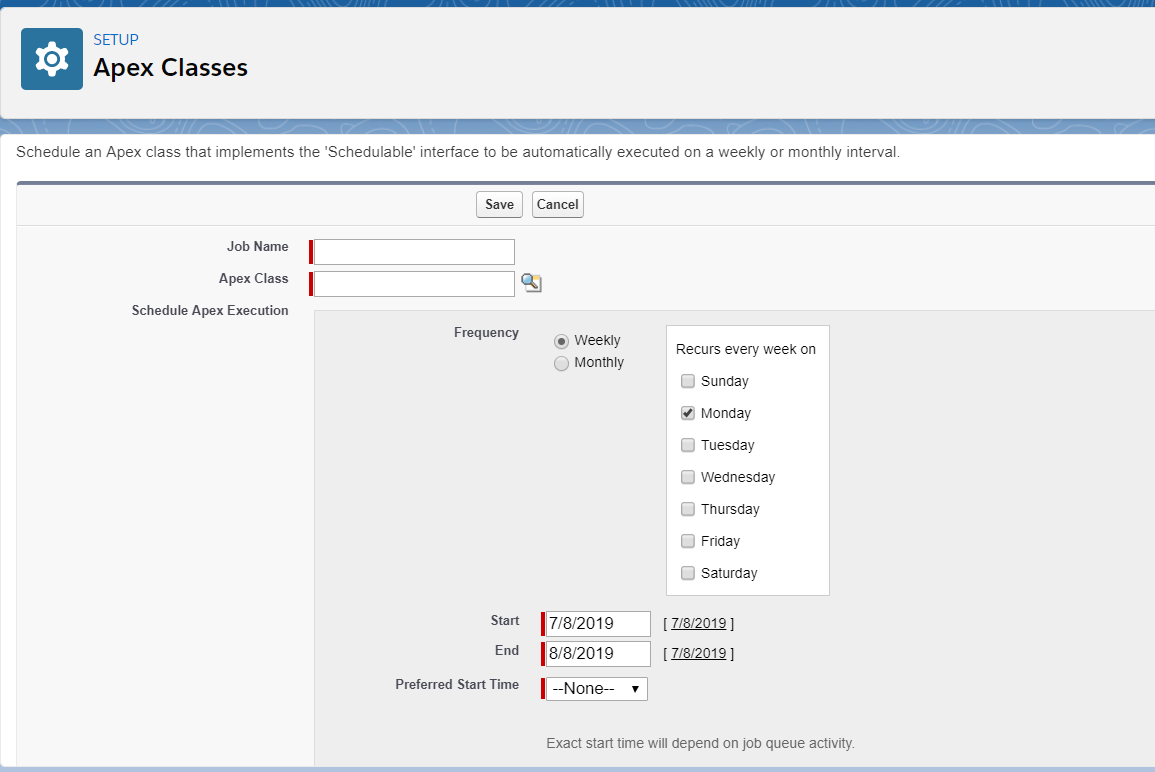Tick the Thursday checkbox
The image size is (1155, 772).
[687, 509]
